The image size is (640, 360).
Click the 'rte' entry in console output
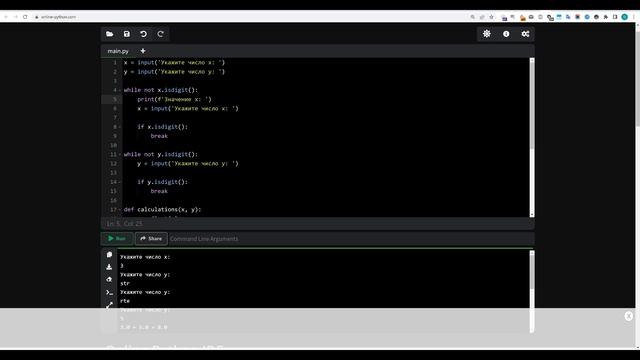tap(125, 301)
